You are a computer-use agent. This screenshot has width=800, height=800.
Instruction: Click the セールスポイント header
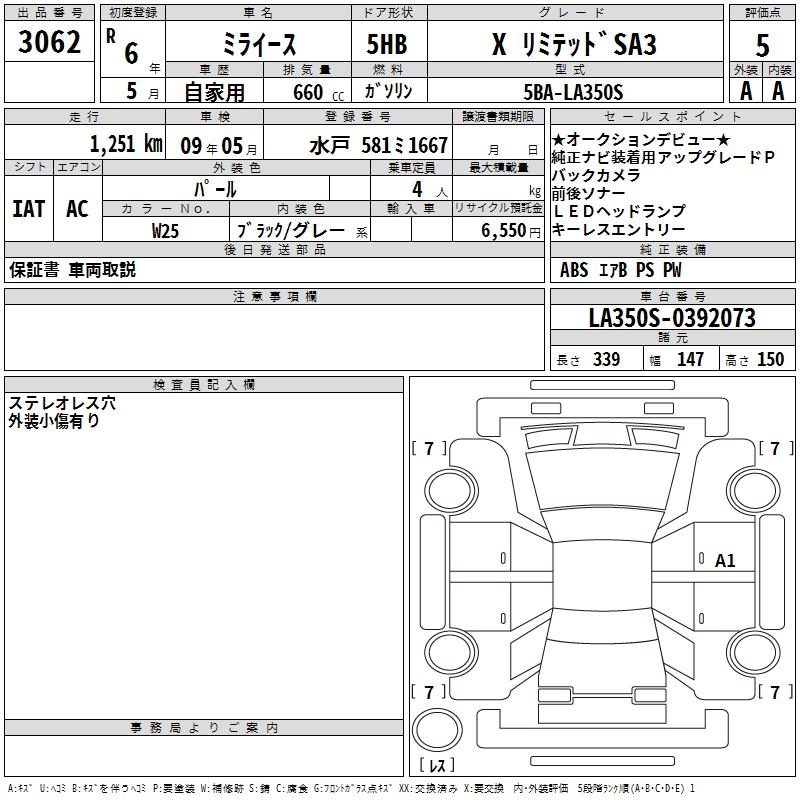672,117
